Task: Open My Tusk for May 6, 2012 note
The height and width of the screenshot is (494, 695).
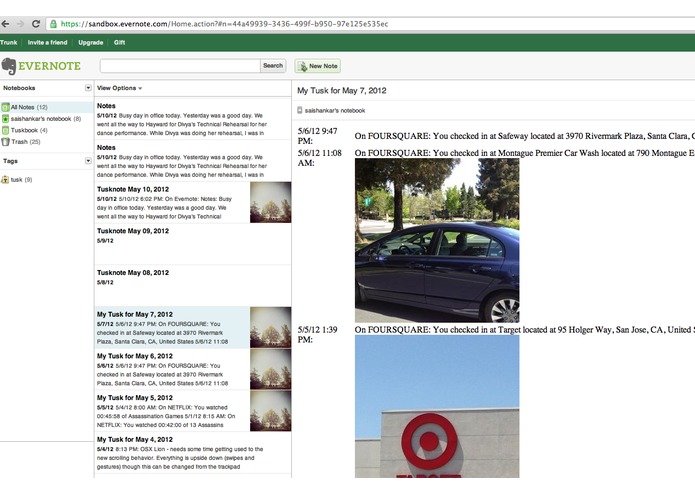Action: click(193, 369)
